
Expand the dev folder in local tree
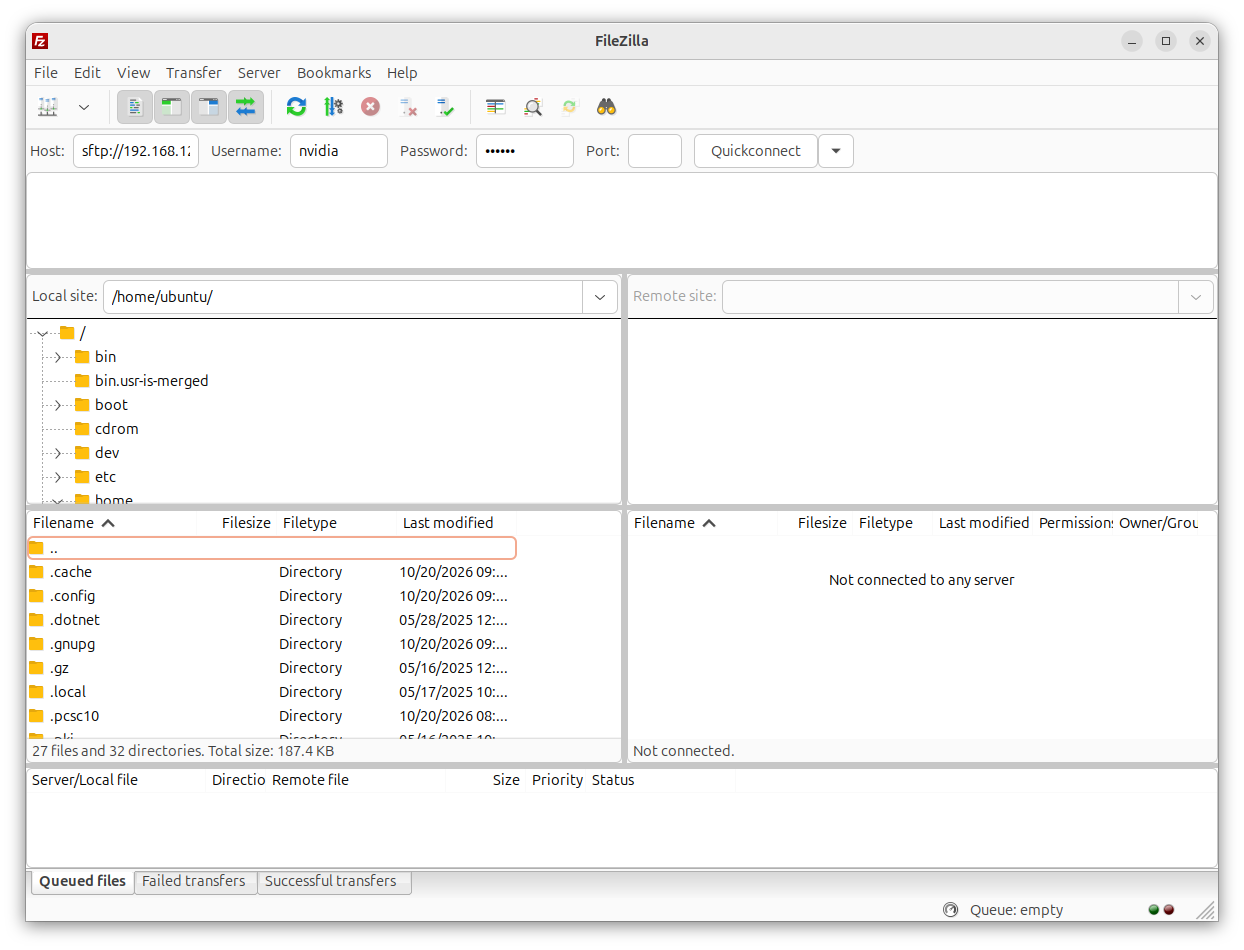click(58, 453)
